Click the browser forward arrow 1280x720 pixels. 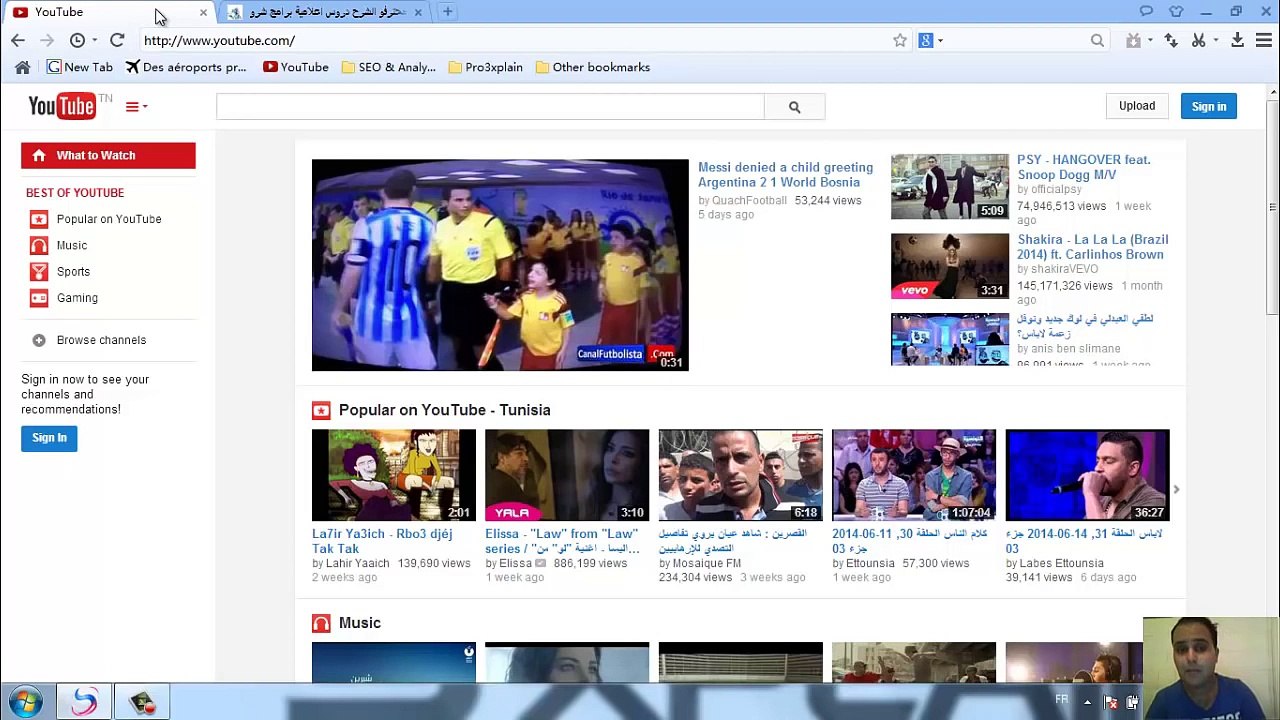pos(46,40)
